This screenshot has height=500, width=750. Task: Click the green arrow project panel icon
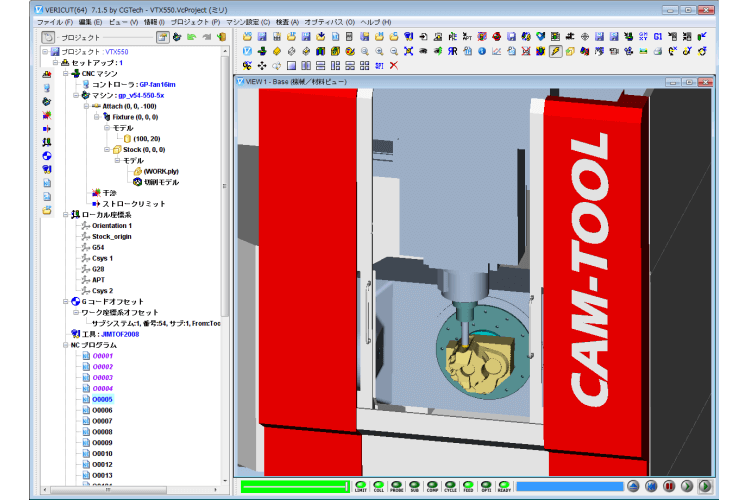[x=192, y=37]
